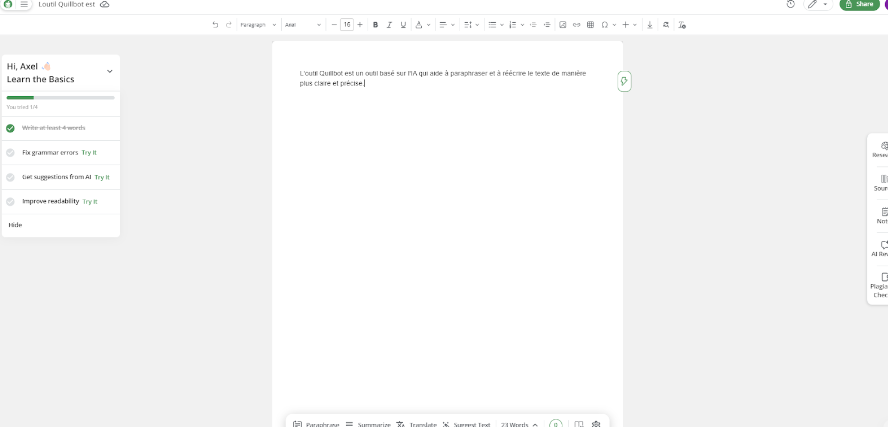Decrease the paragraph indent
Viewport: 888px width, 427px height.
tap(533, 25)
